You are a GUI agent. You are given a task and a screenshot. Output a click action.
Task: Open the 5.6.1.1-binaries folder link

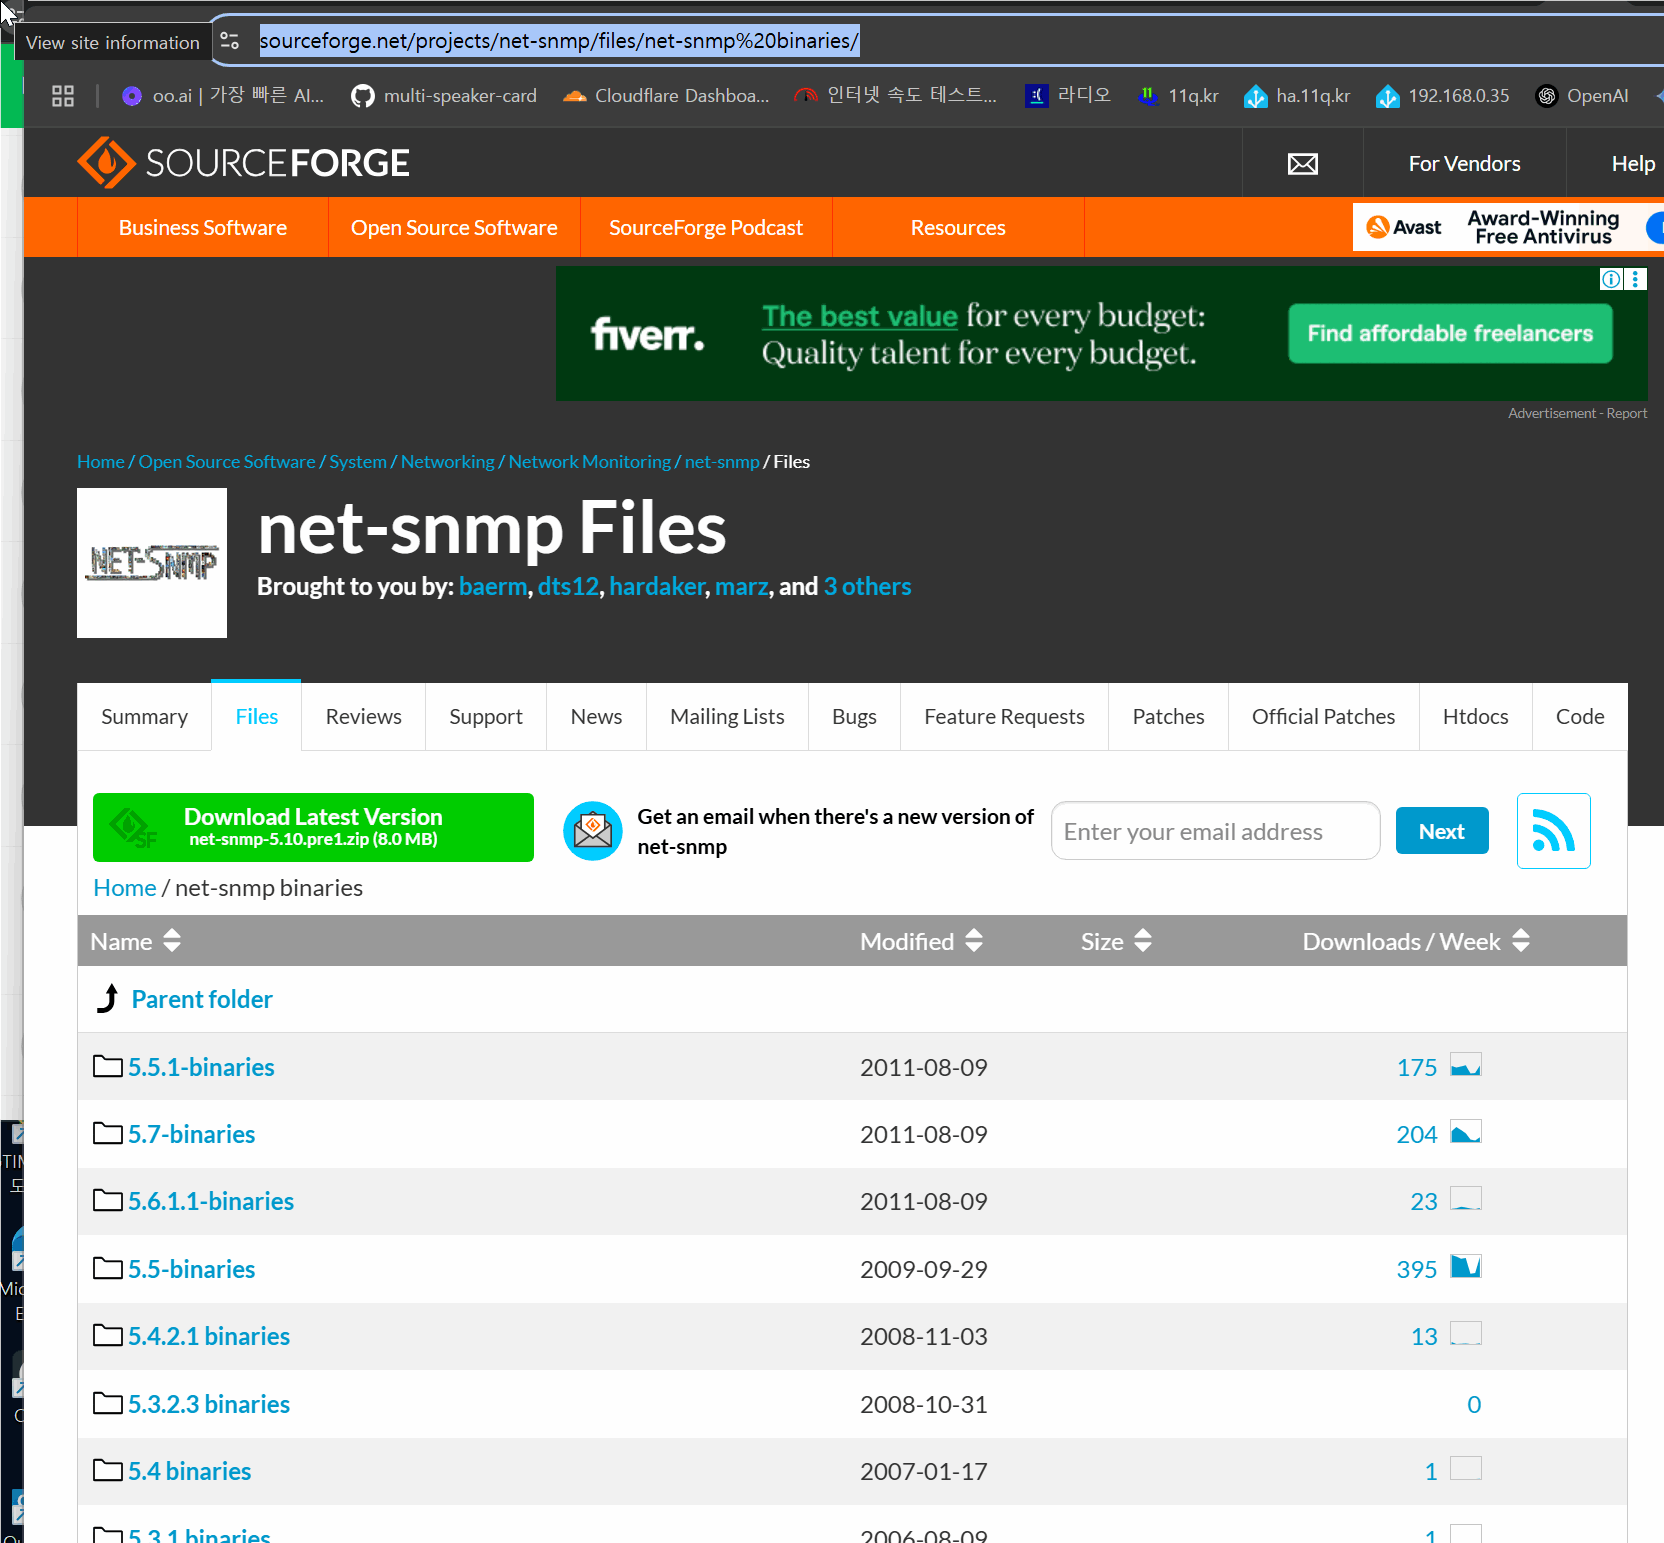coord(211,1201)
